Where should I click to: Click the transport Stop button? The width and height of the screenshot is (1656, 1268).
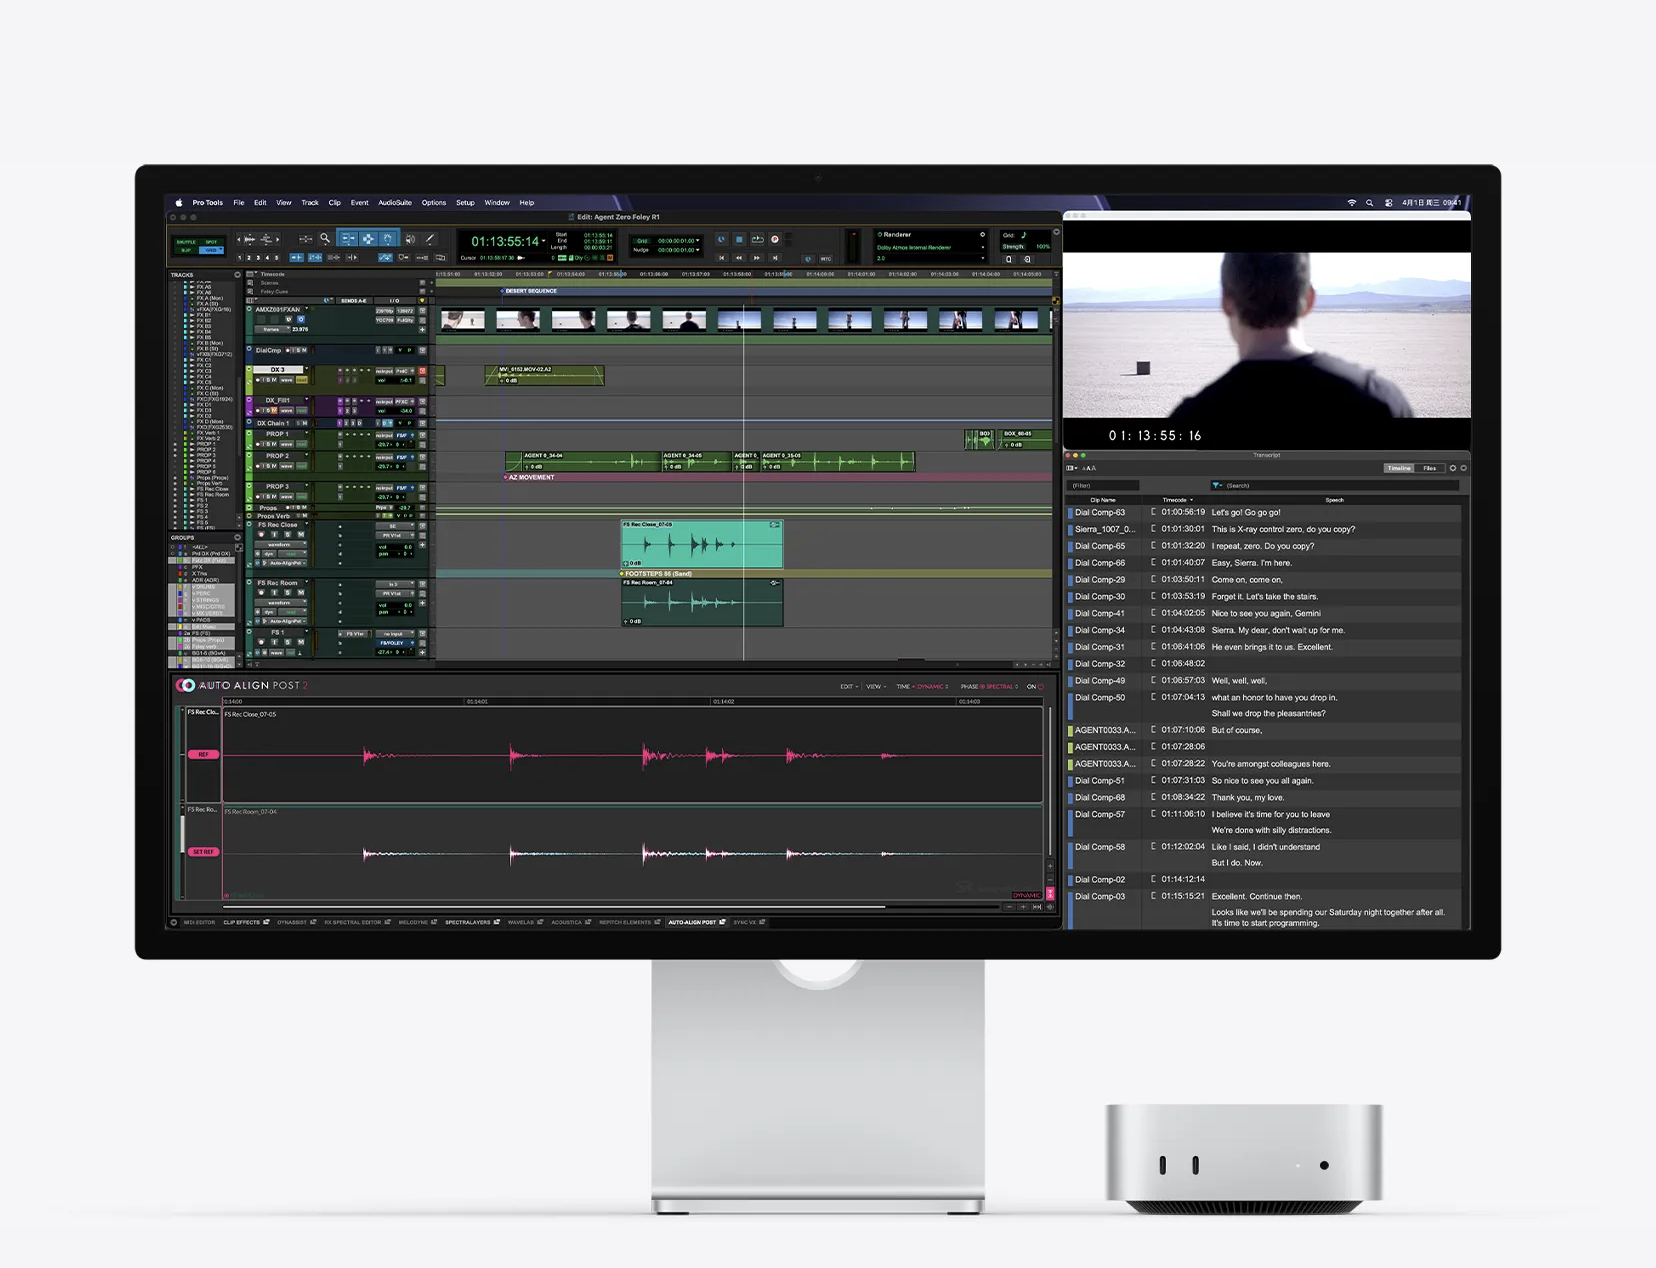[x=739, y=239]
